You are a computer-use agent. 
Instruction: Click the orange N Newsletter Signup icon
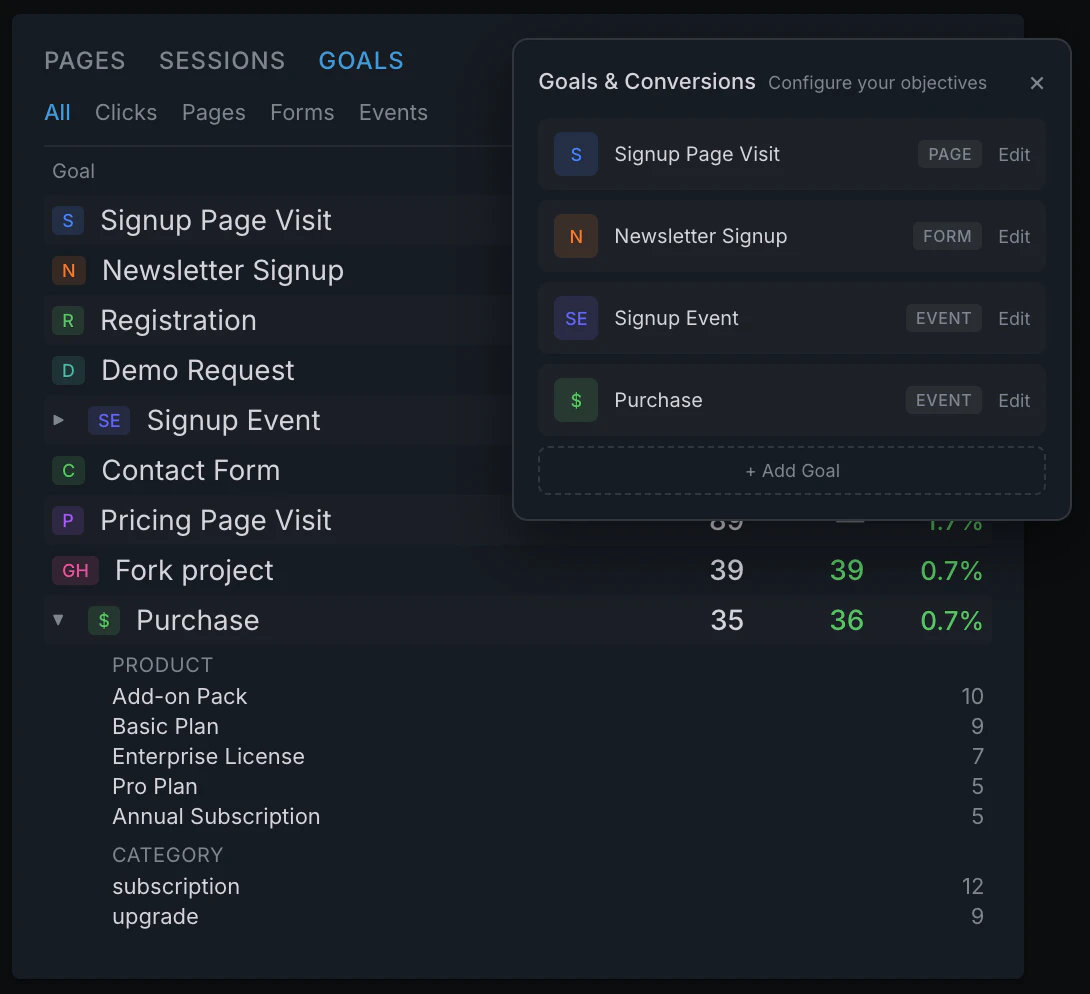[x=68, y=270]
